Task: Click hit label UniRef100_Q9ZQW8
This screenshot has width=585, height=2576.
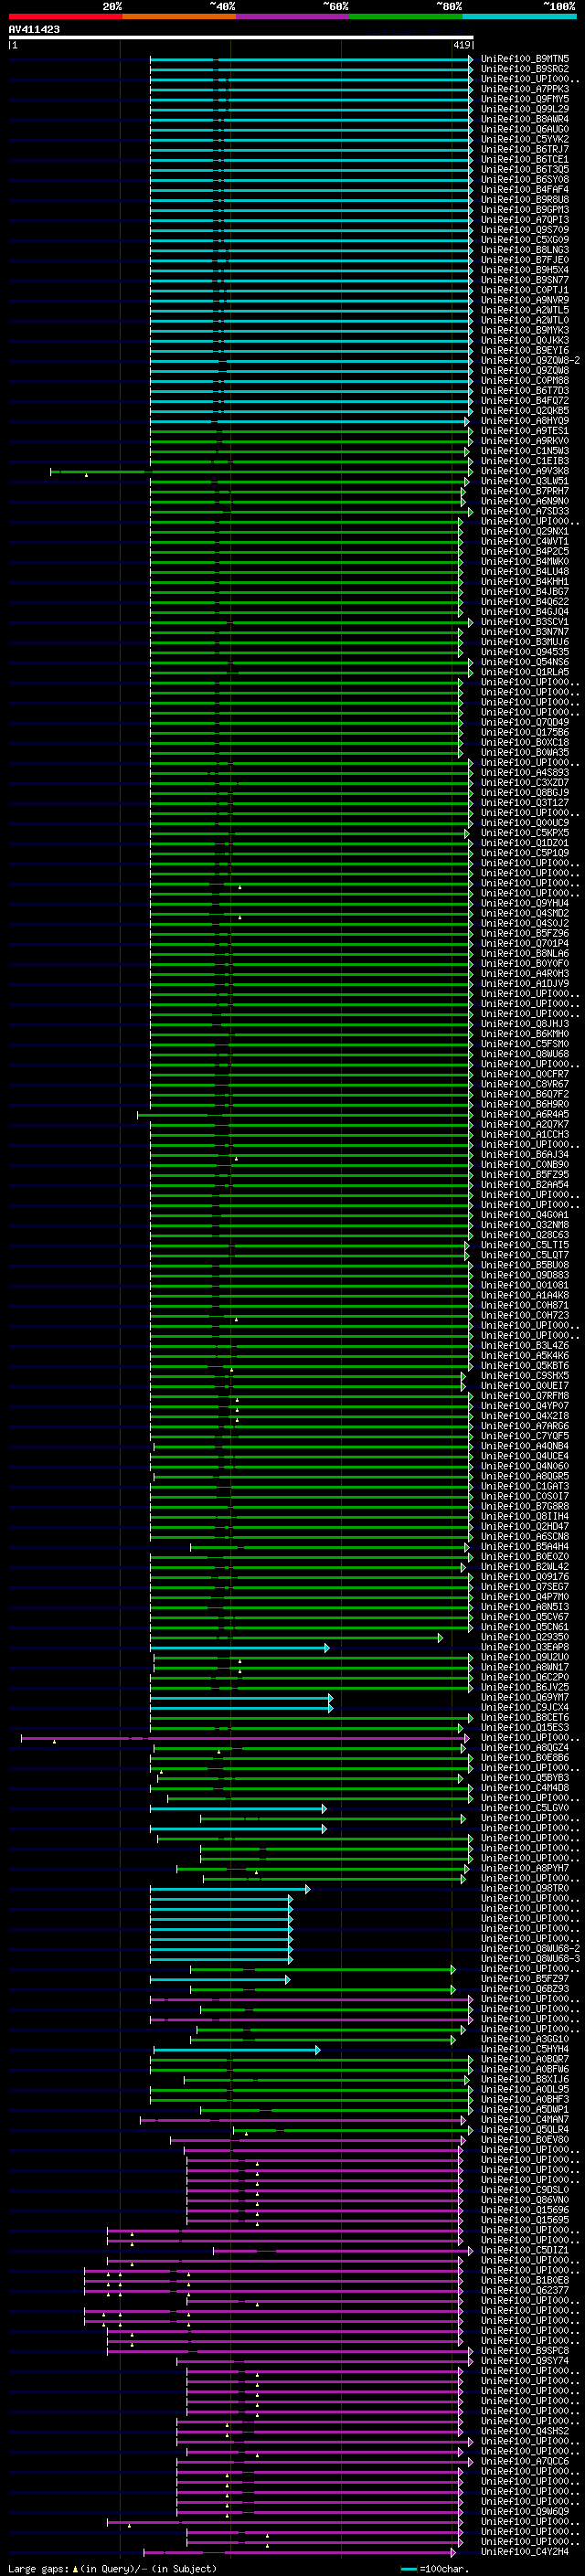Action: pyautogui.click(x=525, y=370)
